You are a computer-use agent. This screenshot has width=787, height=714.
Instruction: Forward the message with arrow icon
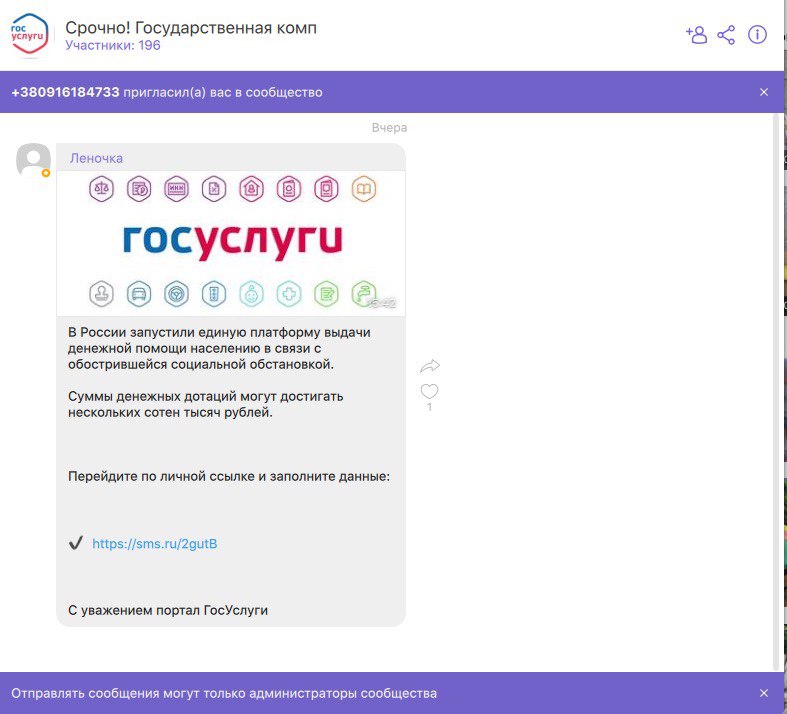click(x=430, y=366)
